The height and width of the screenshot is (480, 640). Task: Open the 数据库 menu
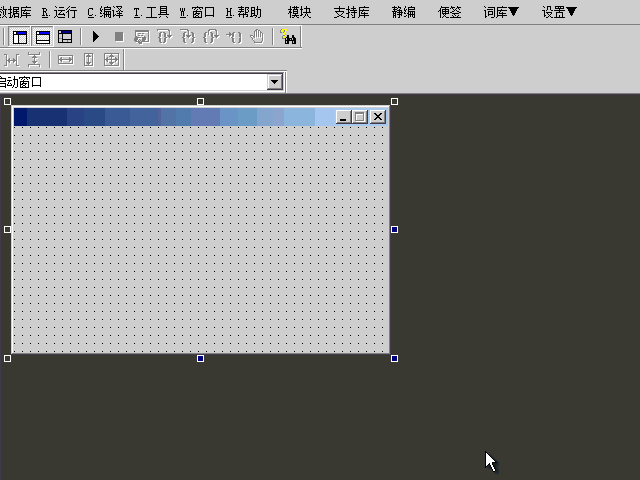point(16,12)
